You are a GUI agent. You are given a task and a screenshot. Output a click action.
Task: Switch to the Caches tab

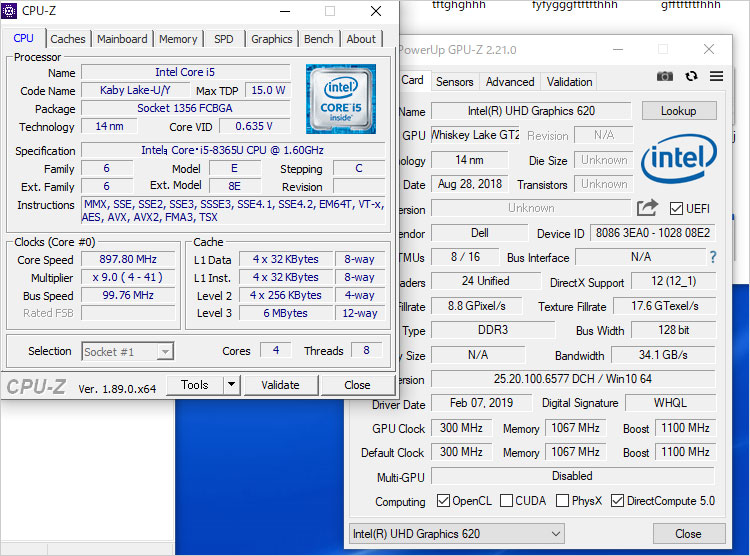coord(67,39)
